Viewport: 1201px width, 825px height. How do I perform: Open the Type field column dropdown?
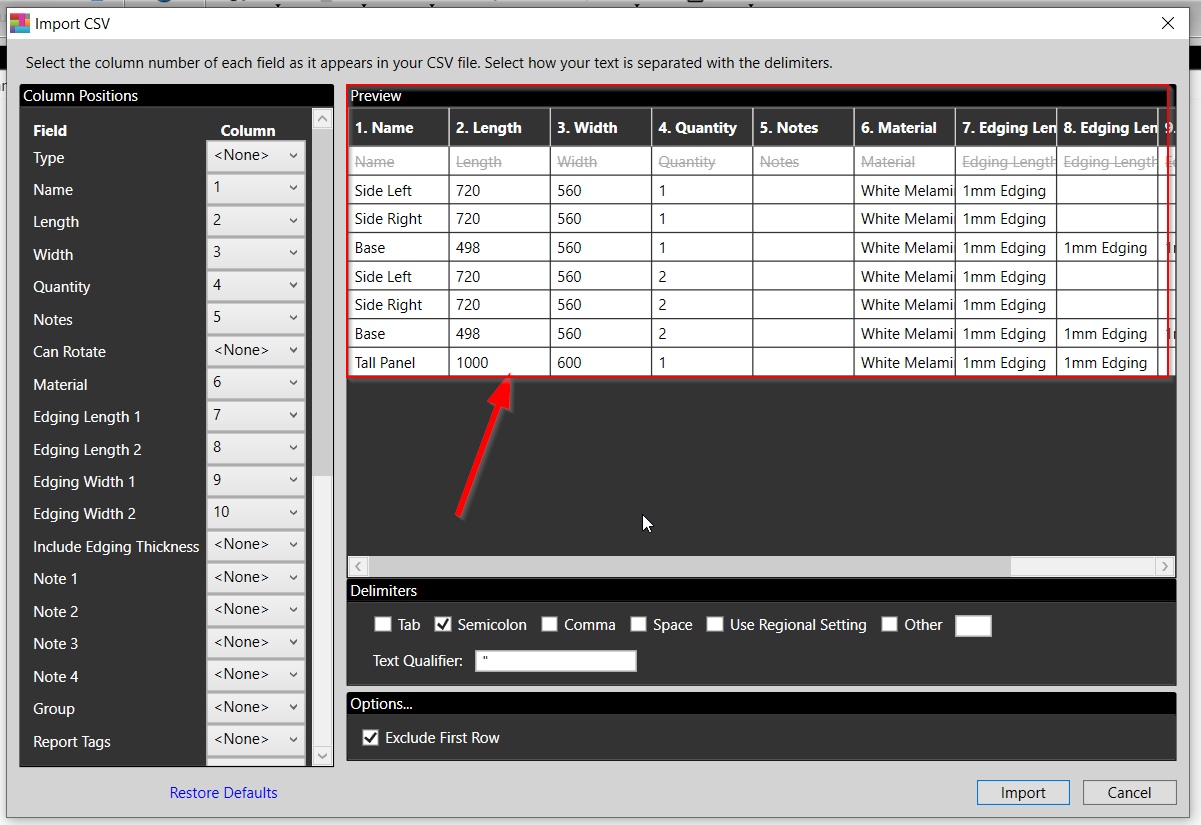pos(256,155)
